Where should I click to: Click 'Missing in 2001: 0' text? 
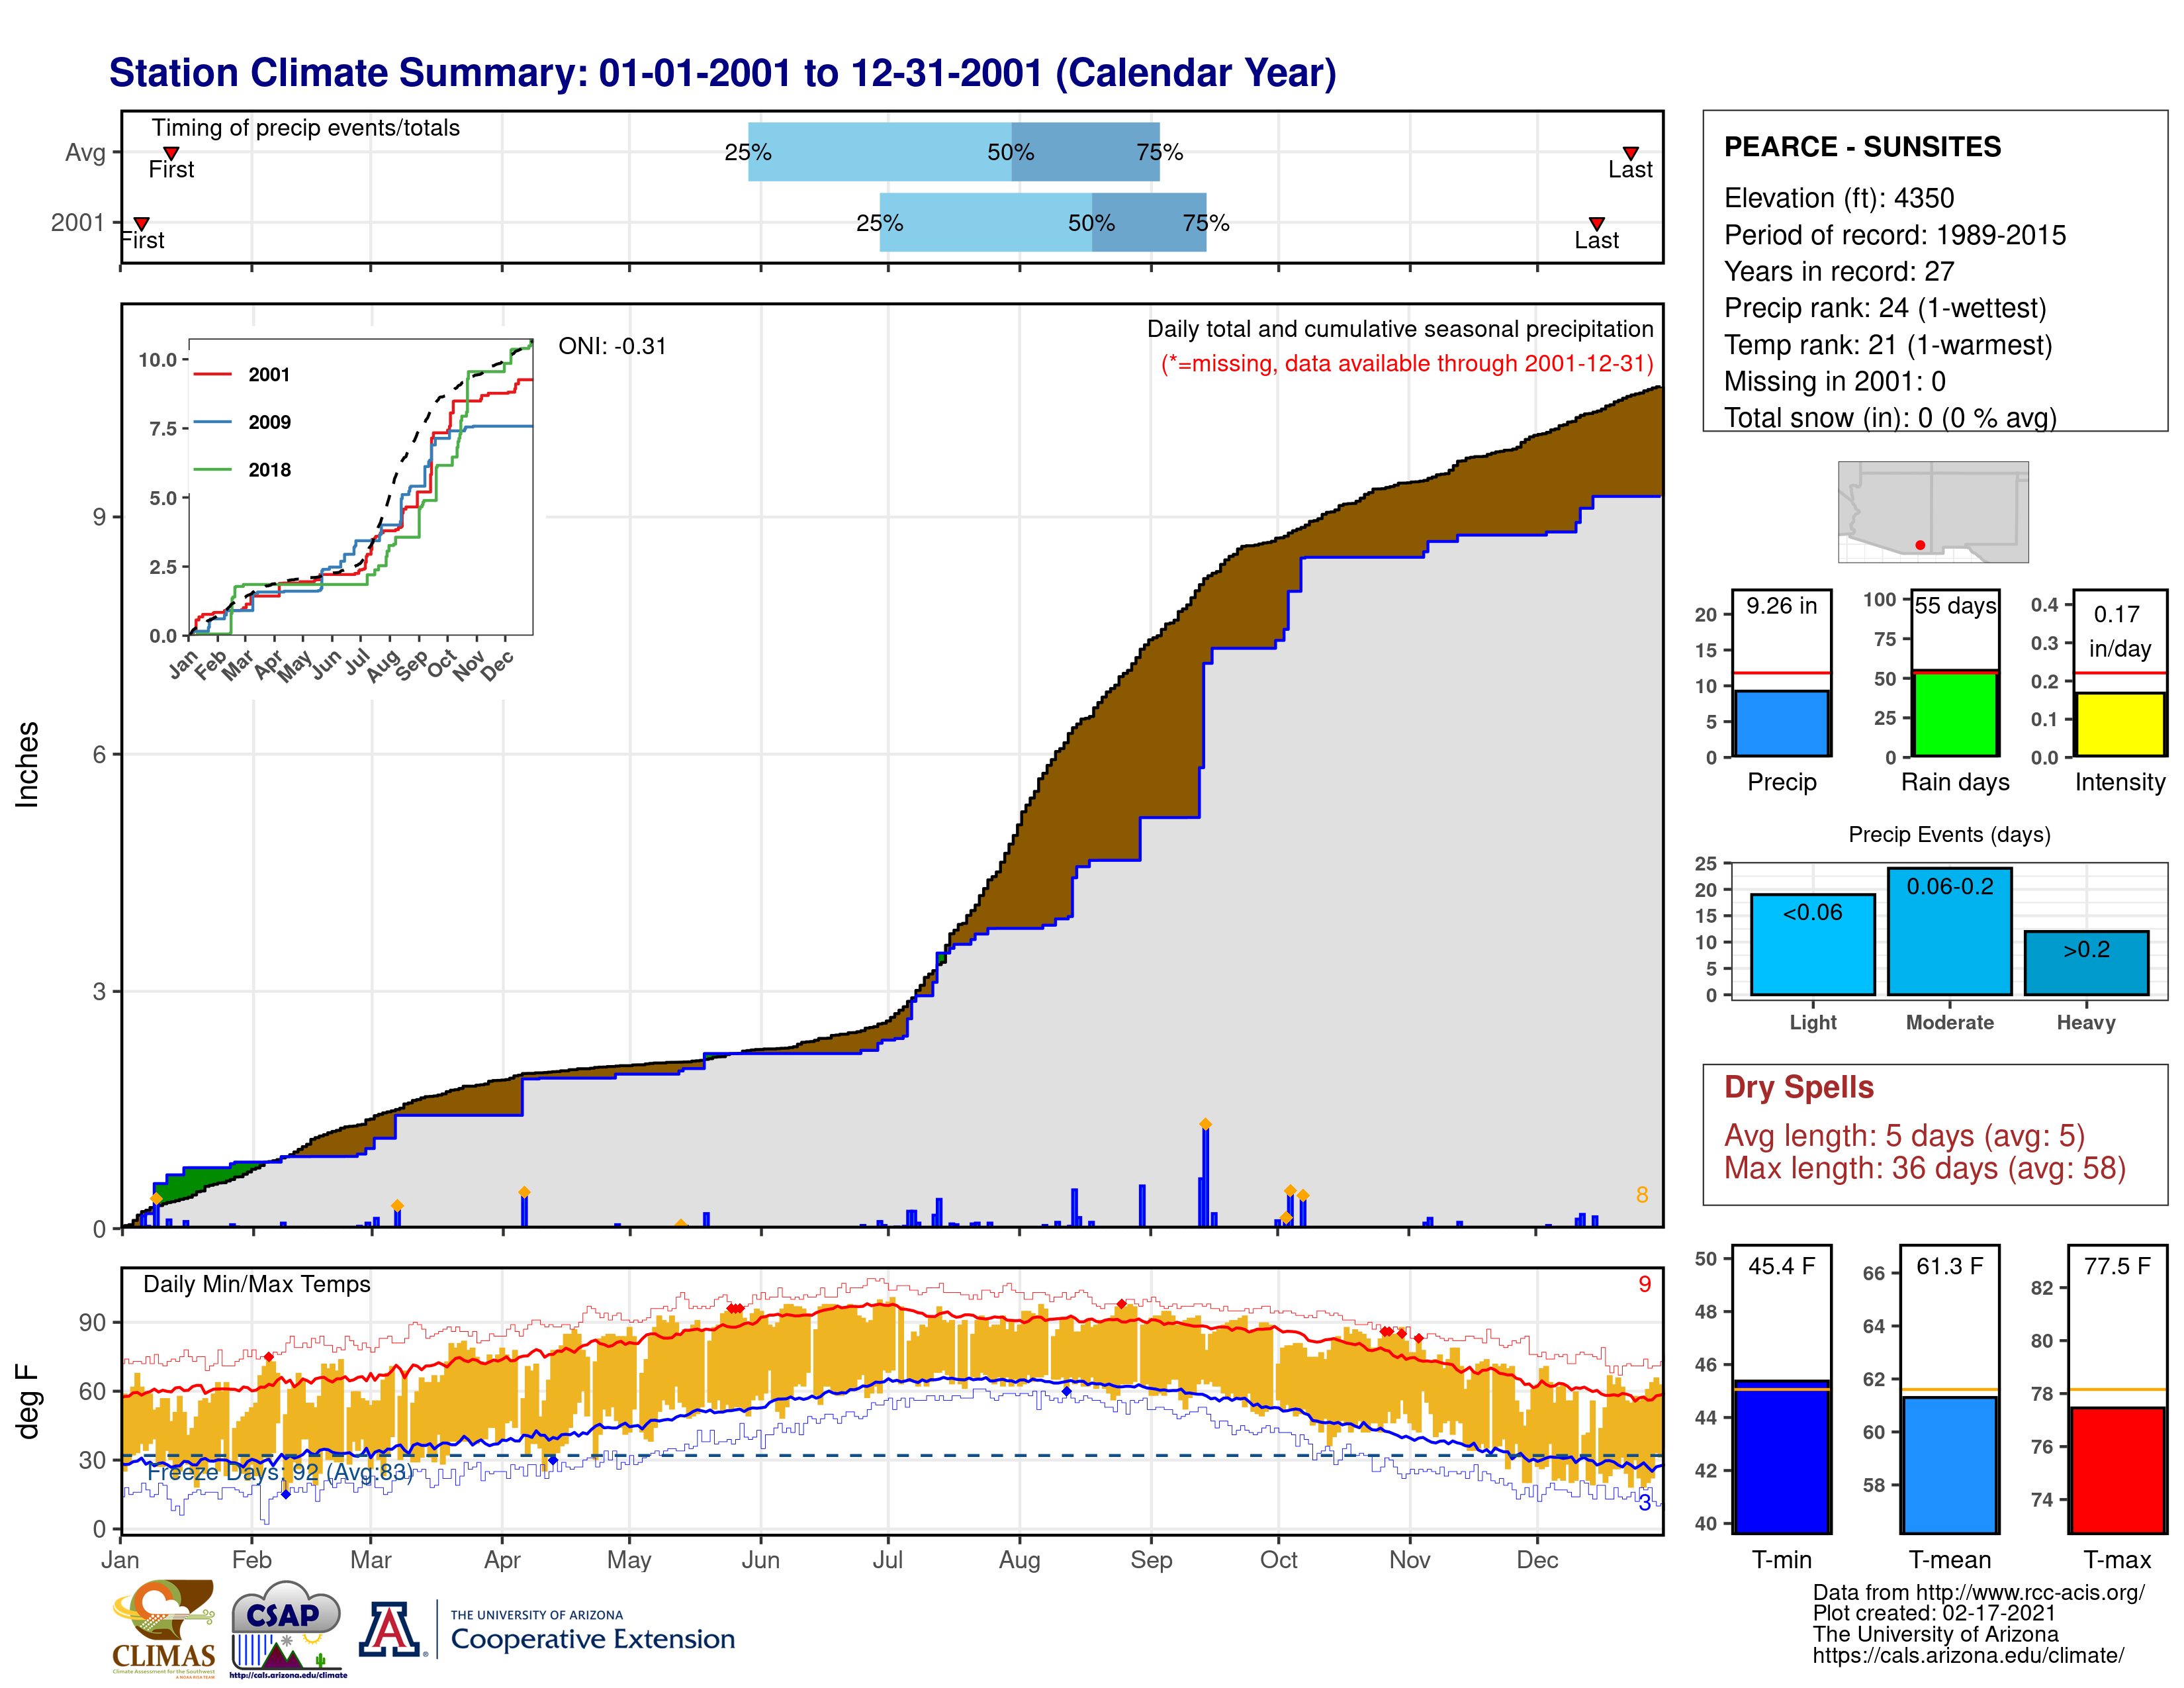(1834, 381)
